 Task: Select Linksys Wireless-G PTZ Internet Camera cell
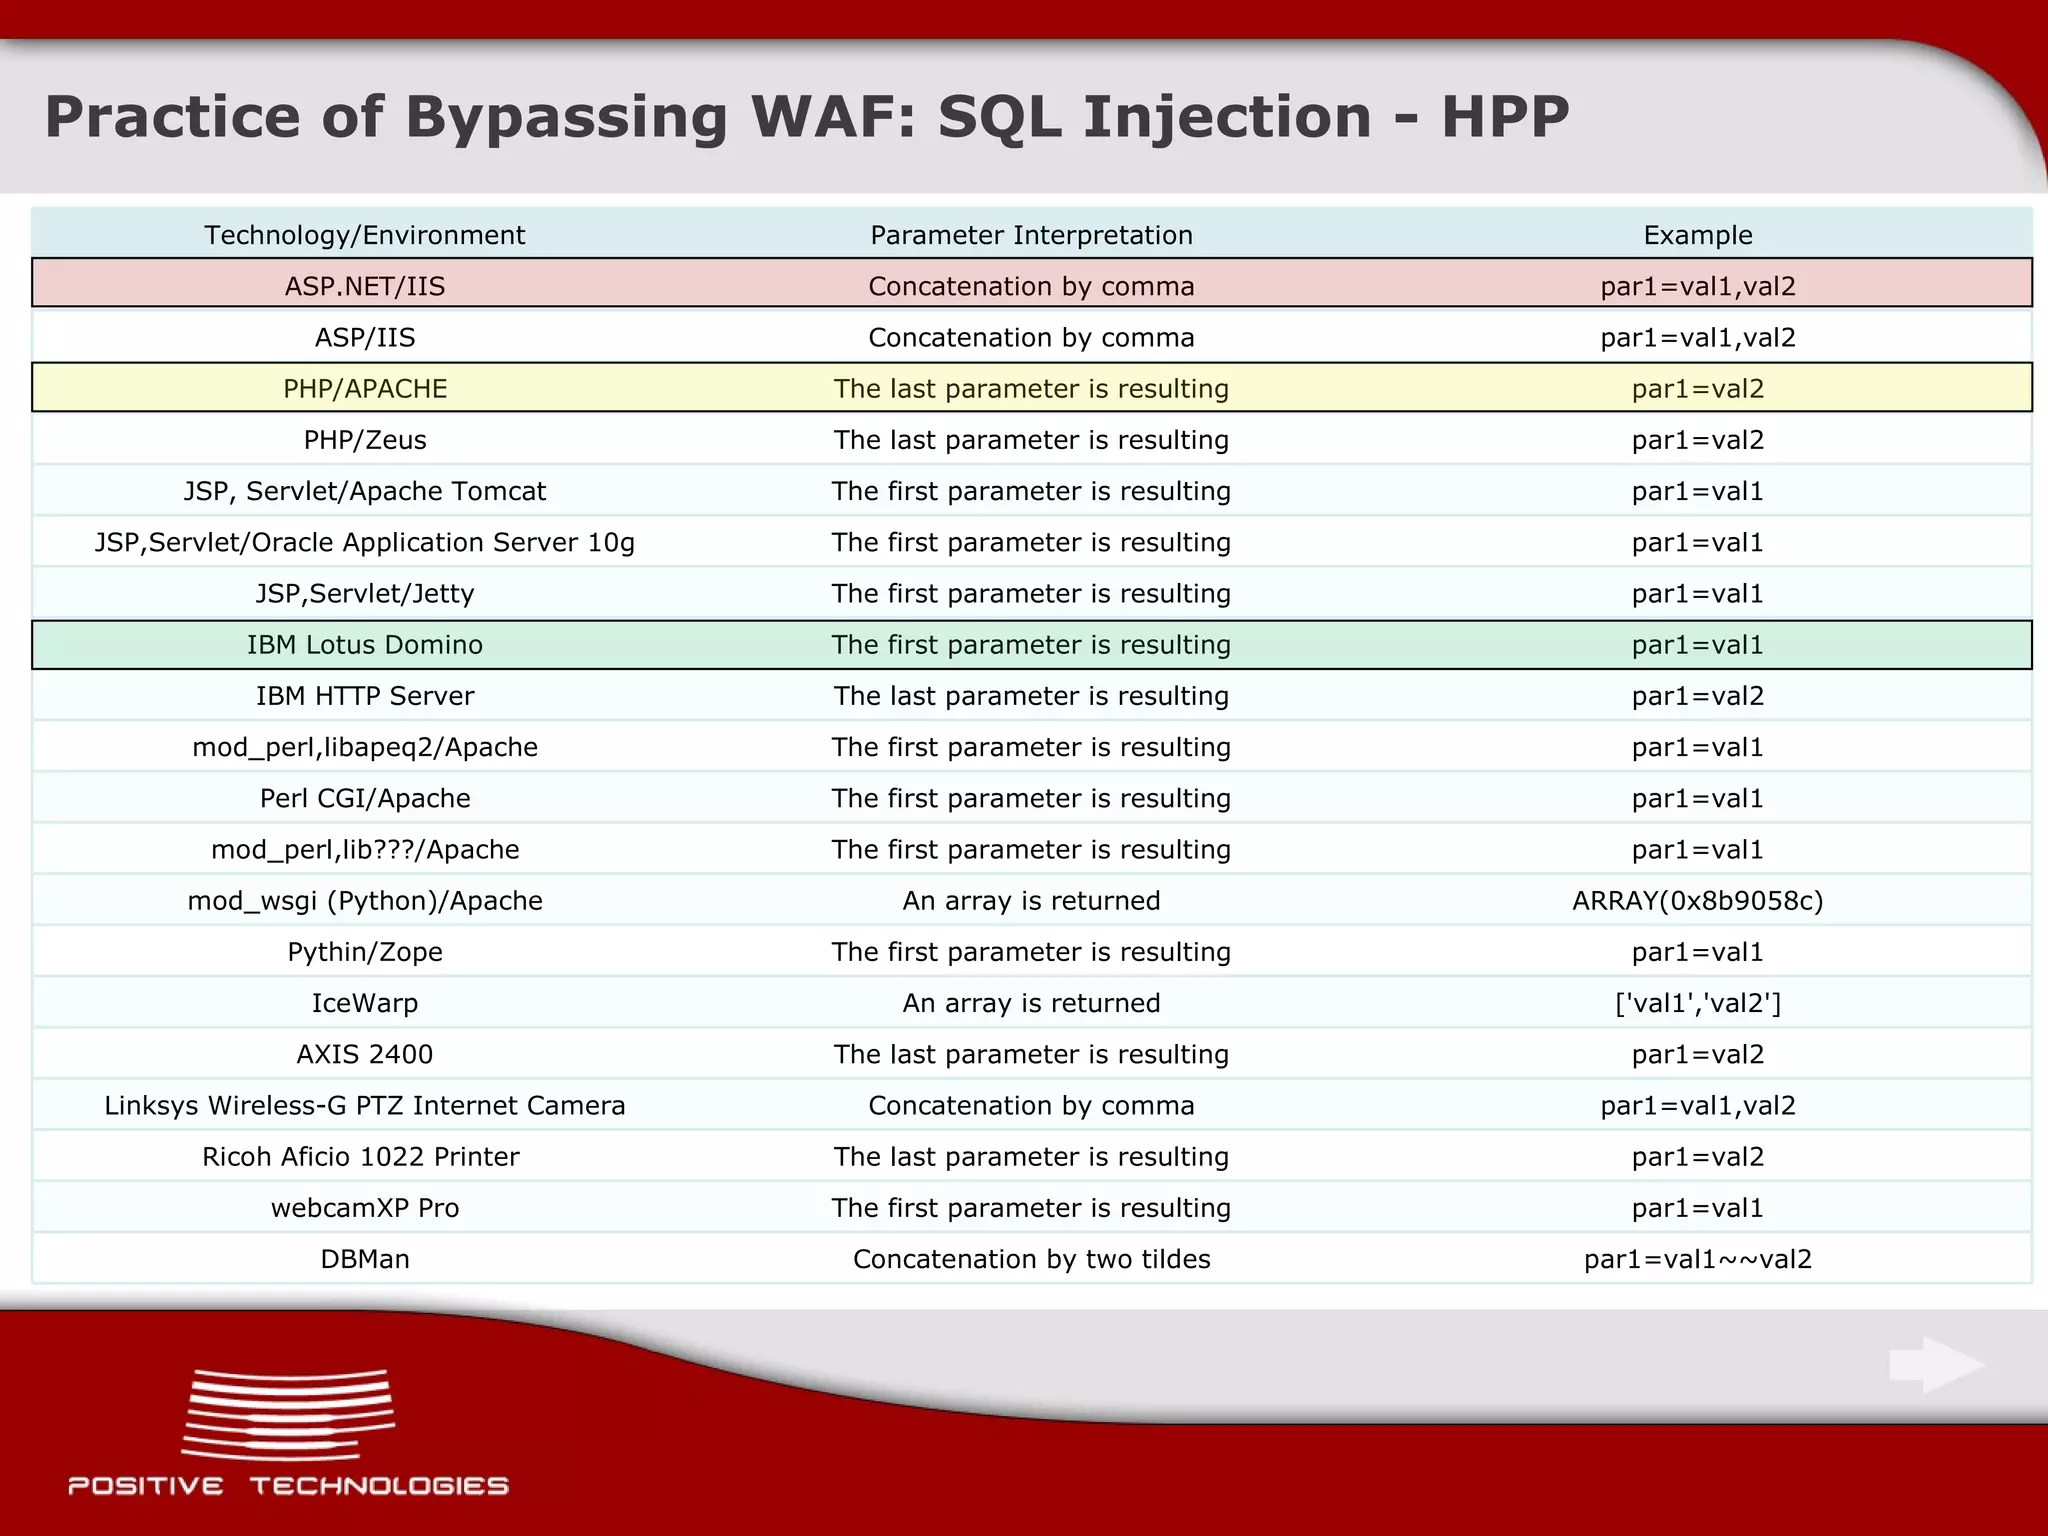point(364,1105)
